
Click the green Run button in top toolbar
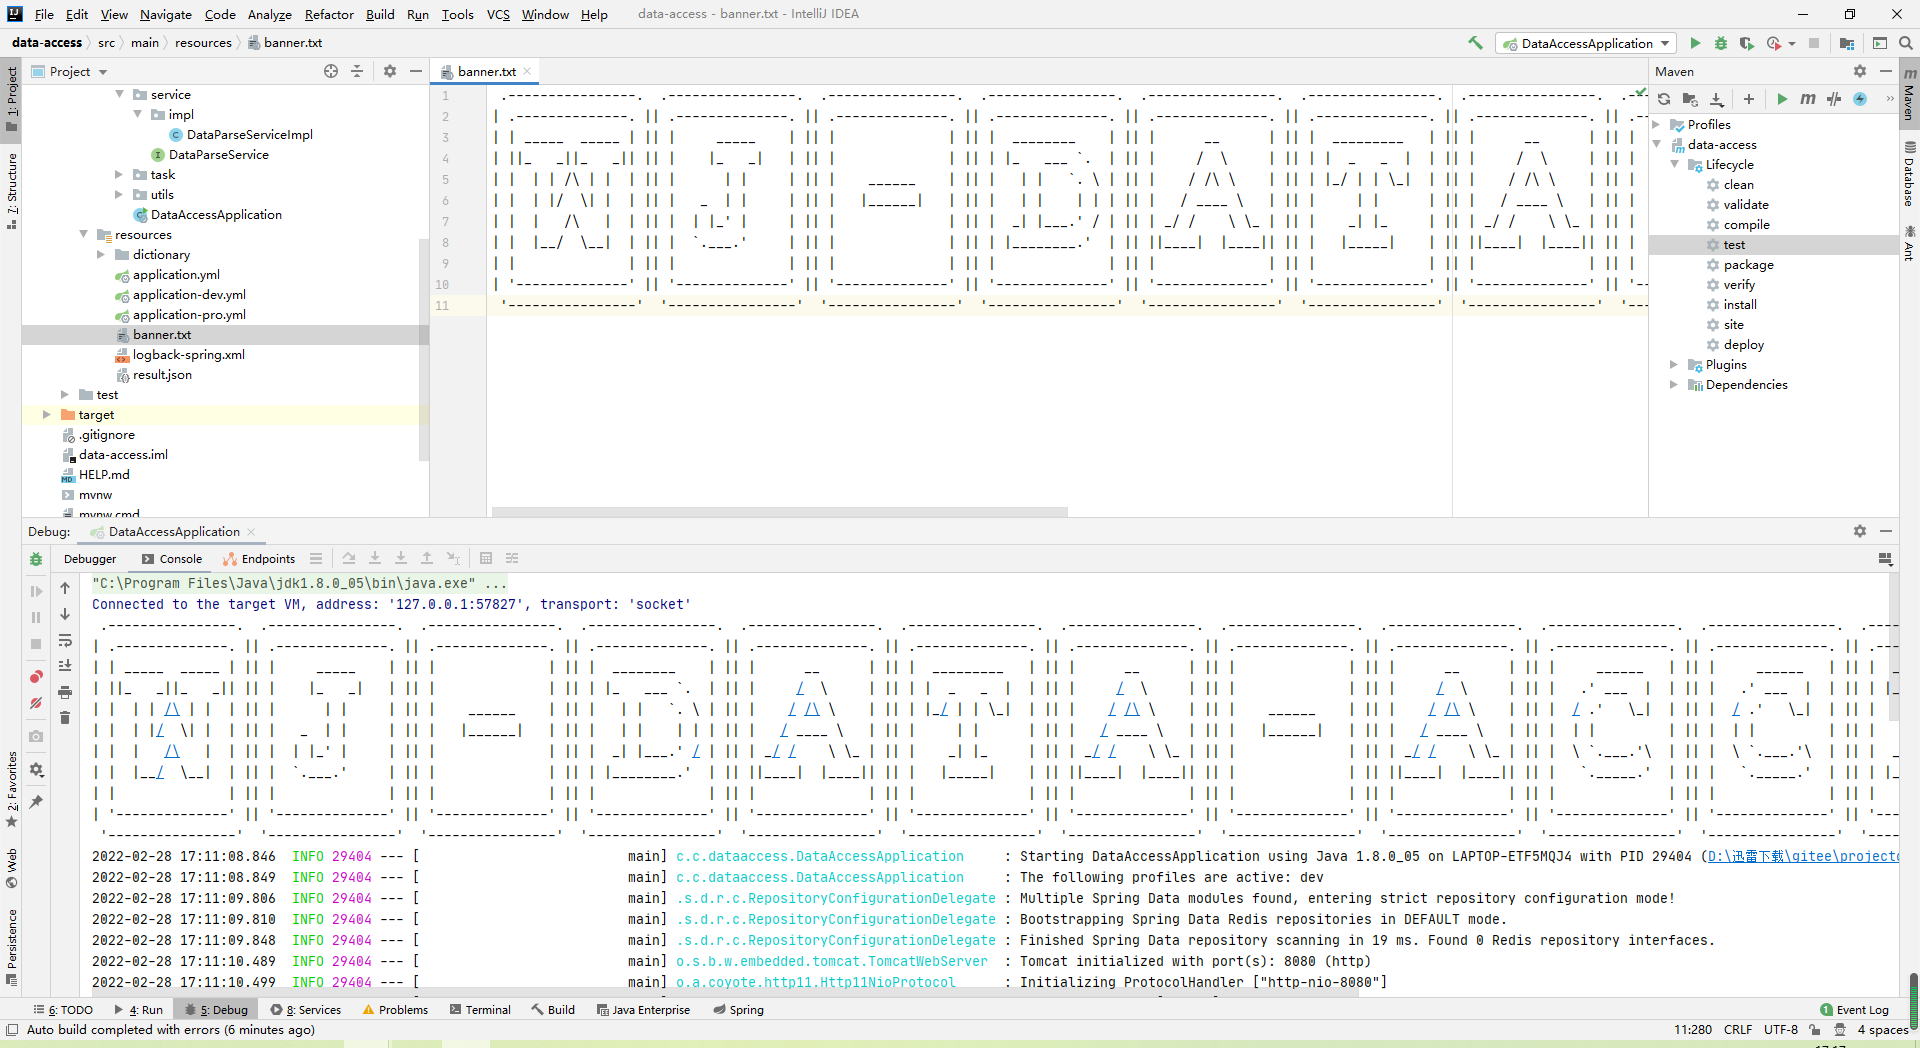coord(1695,43)
